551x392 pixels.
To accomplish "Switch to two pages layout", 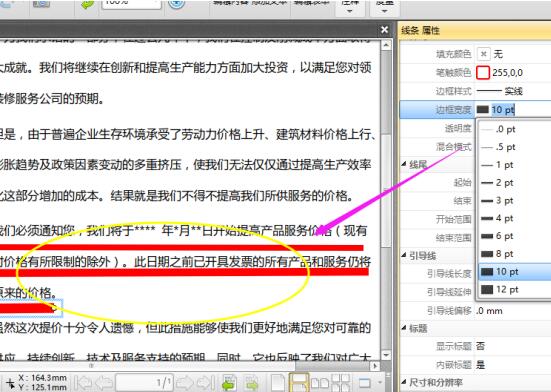I will coord(320,383).
